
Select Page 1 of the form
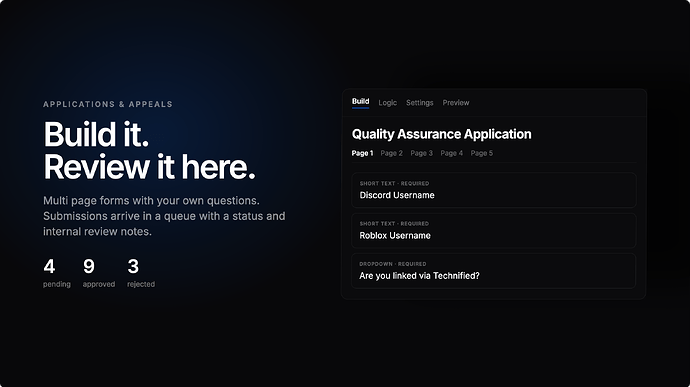362,153
